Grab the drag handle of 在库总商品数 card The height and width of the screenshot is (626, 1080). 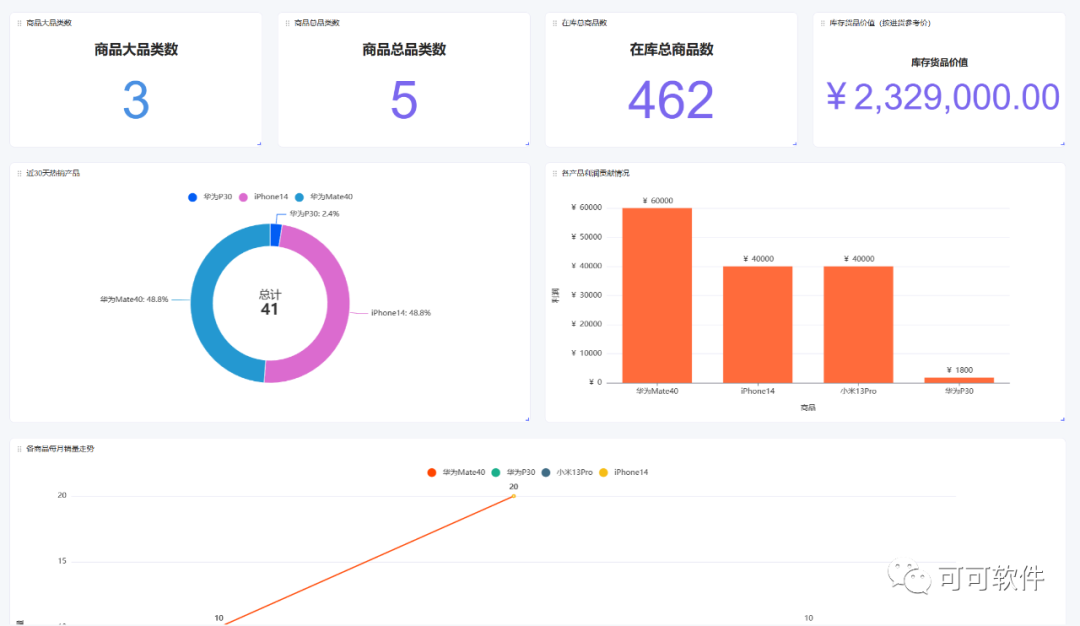[x=554, y=23]
